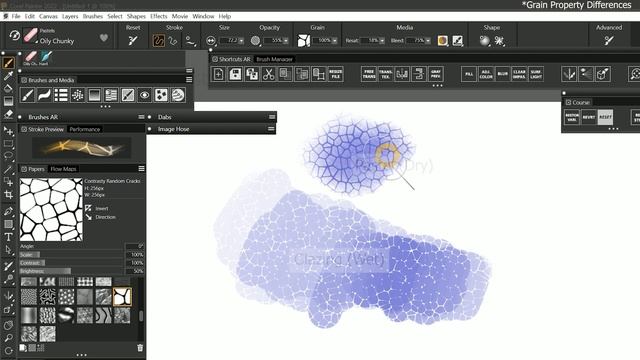Click the Resize File shortcut button

point(336,74)
